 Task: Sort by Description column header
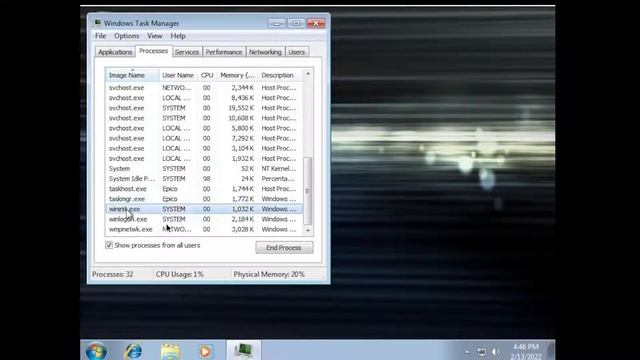click(281, 75)
